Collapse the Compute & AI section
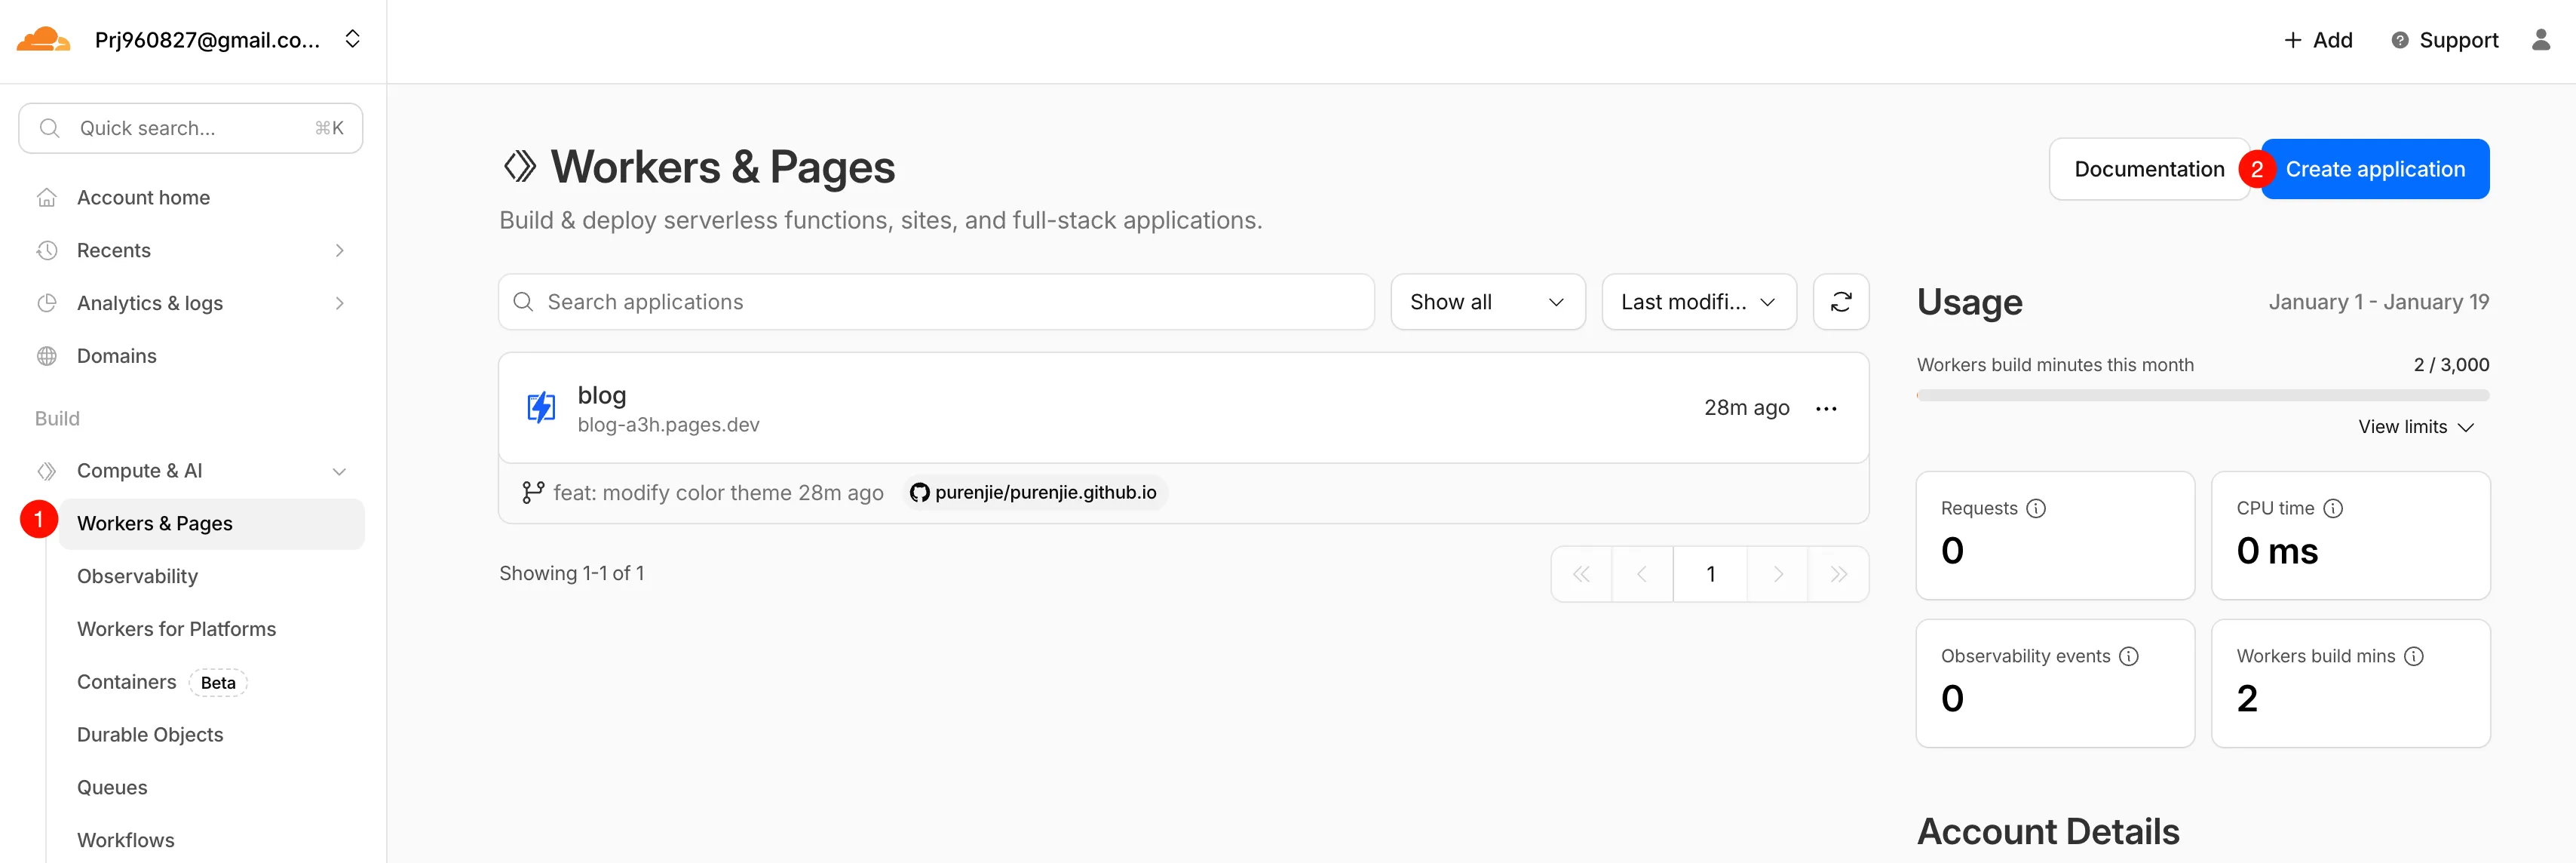The width and height of the screenshot is (2576, 863). coord(339,471)
